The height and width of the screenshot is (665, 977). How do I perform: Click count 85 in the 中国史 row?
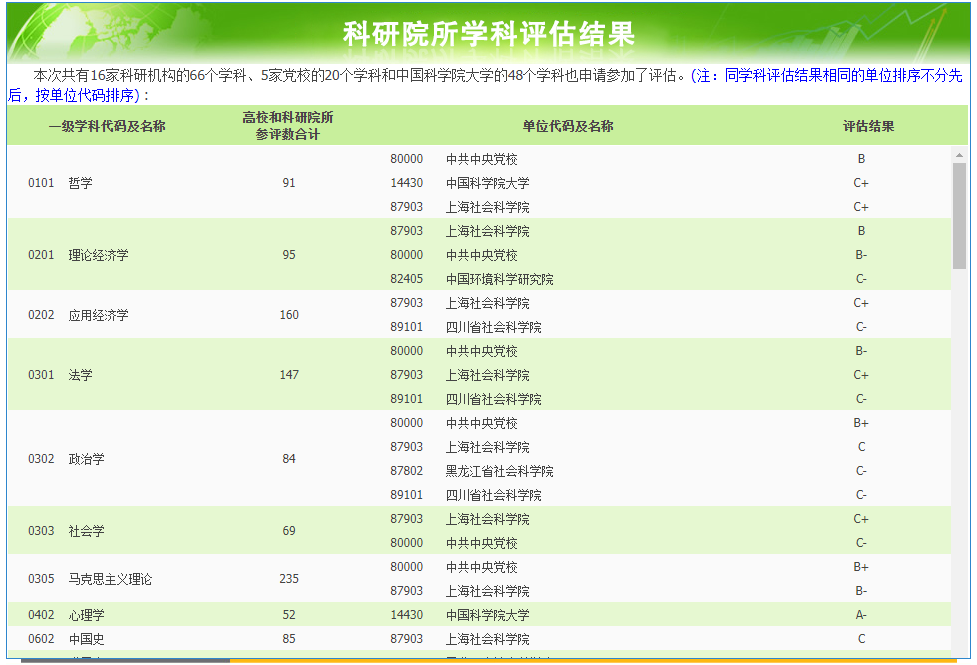pos(288,639)
